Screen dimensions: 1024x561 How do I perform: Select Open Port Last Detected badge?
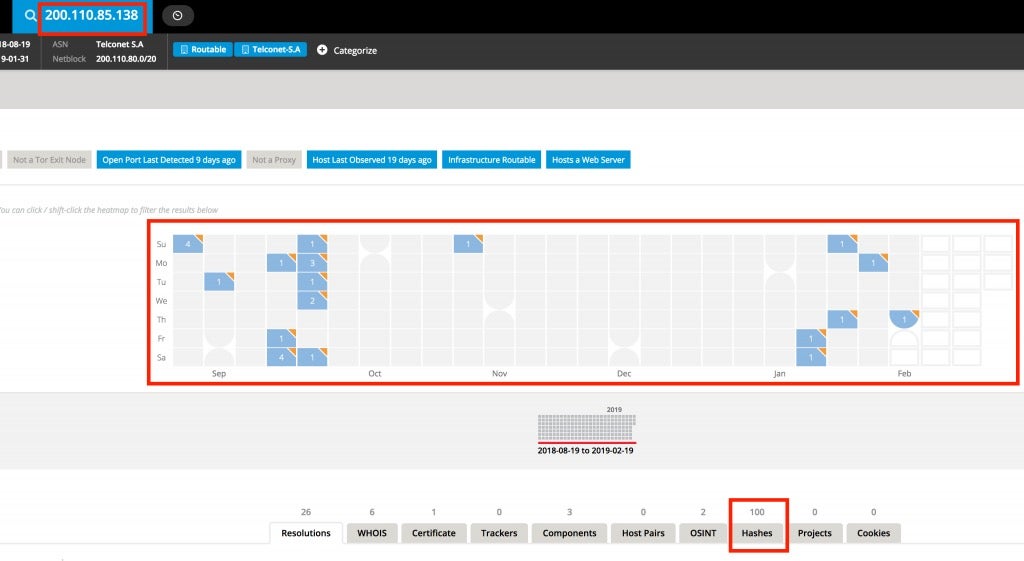tap(169, 160)
